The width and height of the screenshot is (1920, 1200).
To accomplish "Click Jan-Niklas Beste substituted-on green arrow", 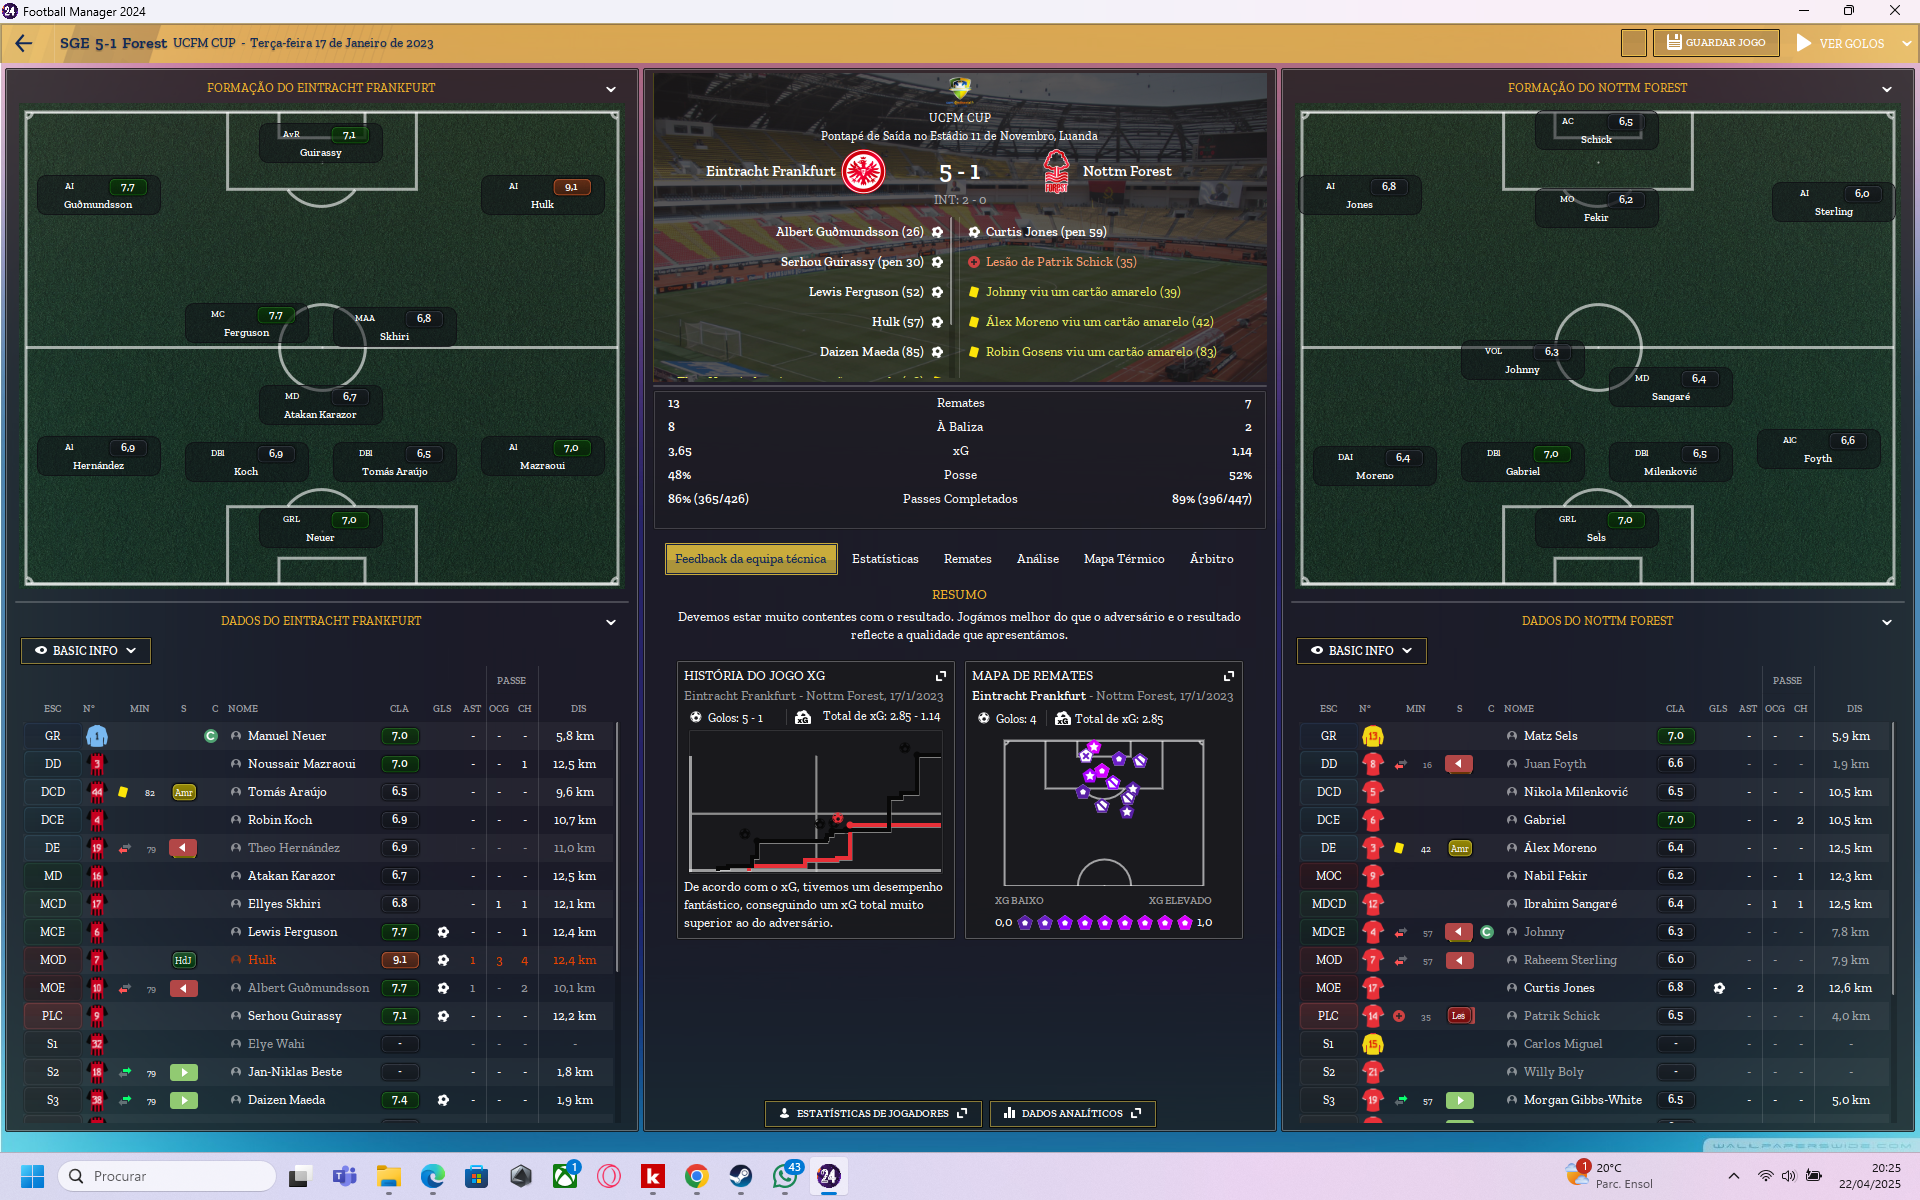I will coord(183,1072).
